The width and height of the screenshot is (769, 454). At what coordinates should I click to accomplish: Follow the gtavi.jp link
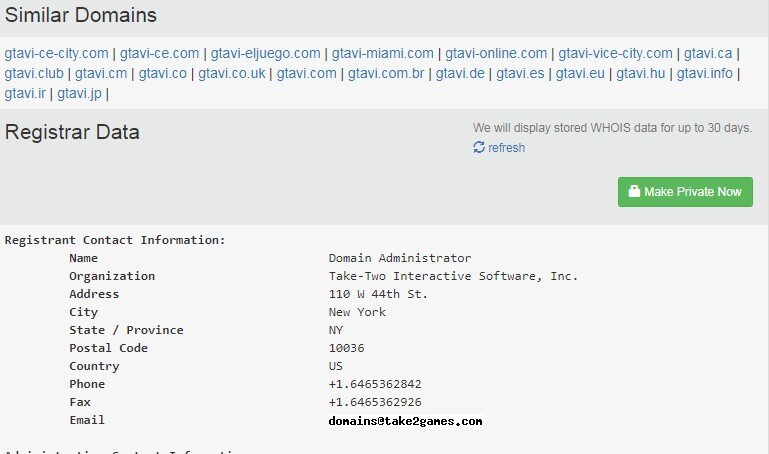(79, 93)
